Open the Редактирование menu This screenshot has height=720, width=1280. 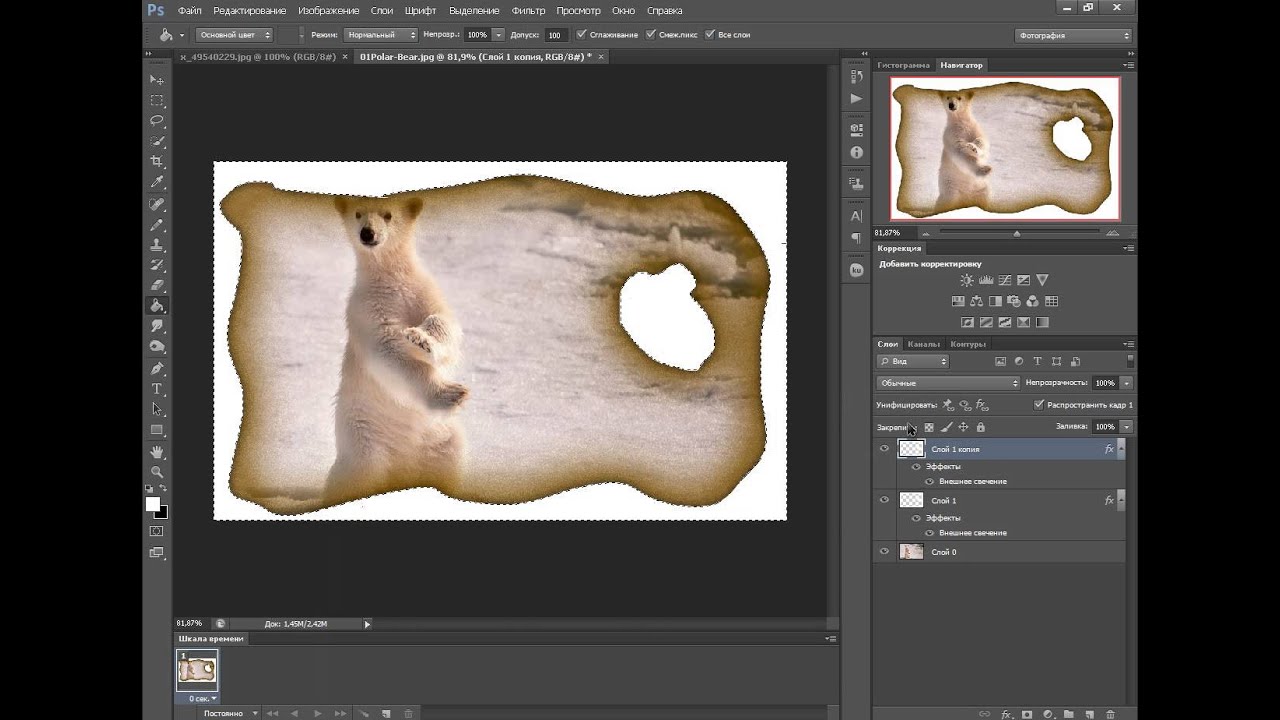pyautogui.click(x=249, y=11)
